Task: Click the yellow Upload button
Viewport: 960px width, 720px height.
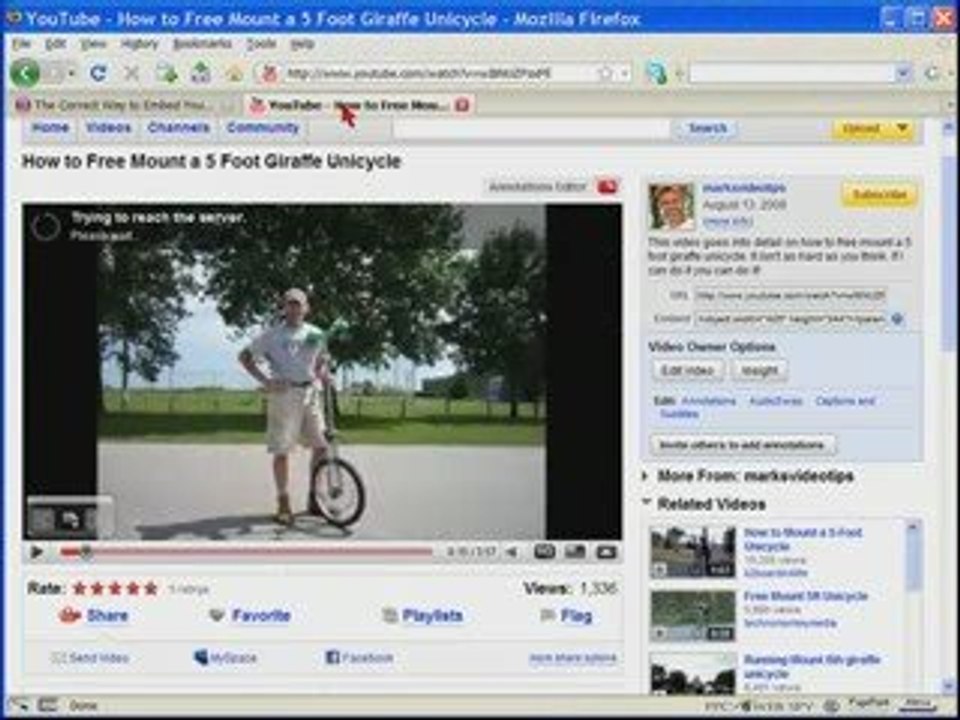Action: (x=861, y=129)
